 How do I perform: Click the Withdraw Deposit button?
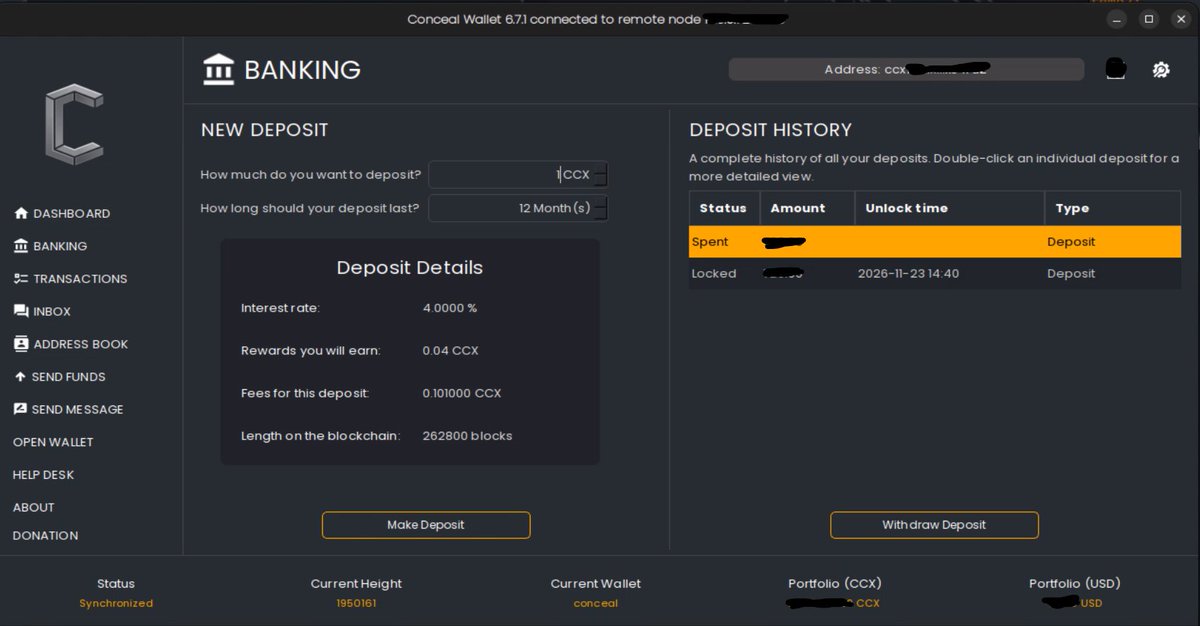tap(934, 525)
